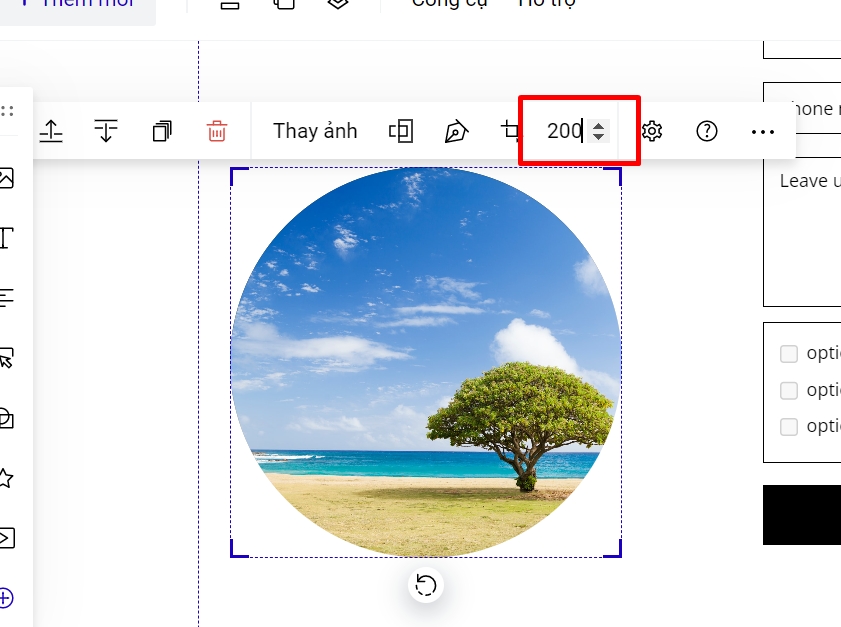Duplicate the selected image element
The height and width of the screenshot is (627, 841).
point(162,131)
